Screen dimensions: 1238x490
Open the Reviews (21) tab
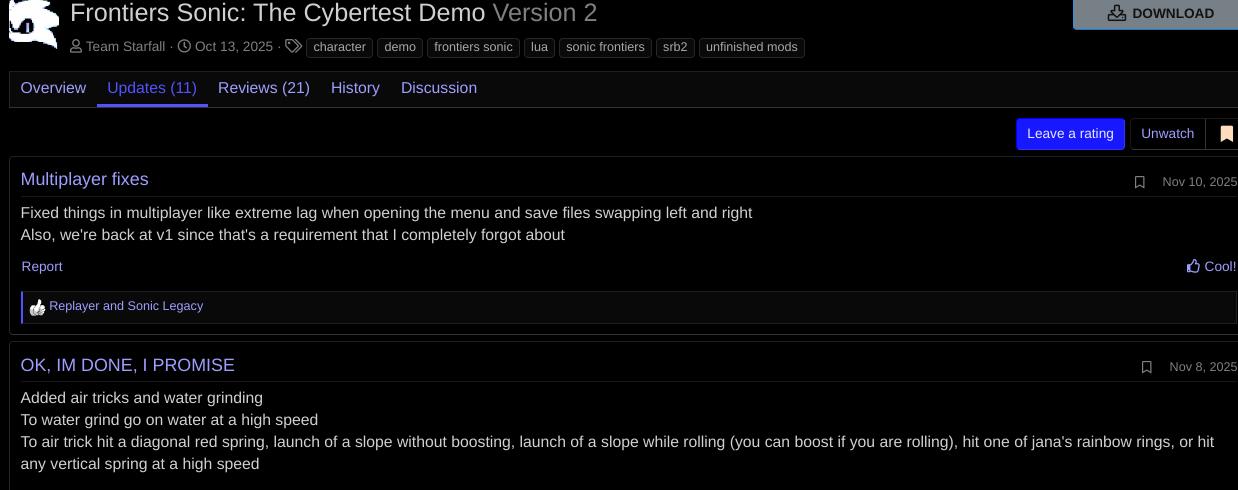point(264,88)
